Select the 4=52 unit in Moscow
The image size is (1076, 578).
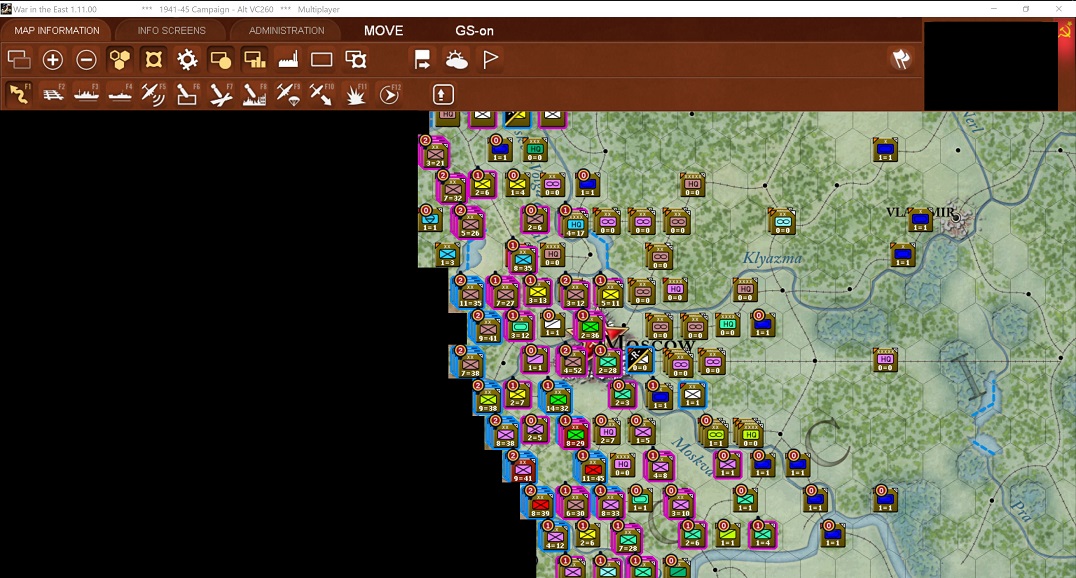[x=573, y=362]
